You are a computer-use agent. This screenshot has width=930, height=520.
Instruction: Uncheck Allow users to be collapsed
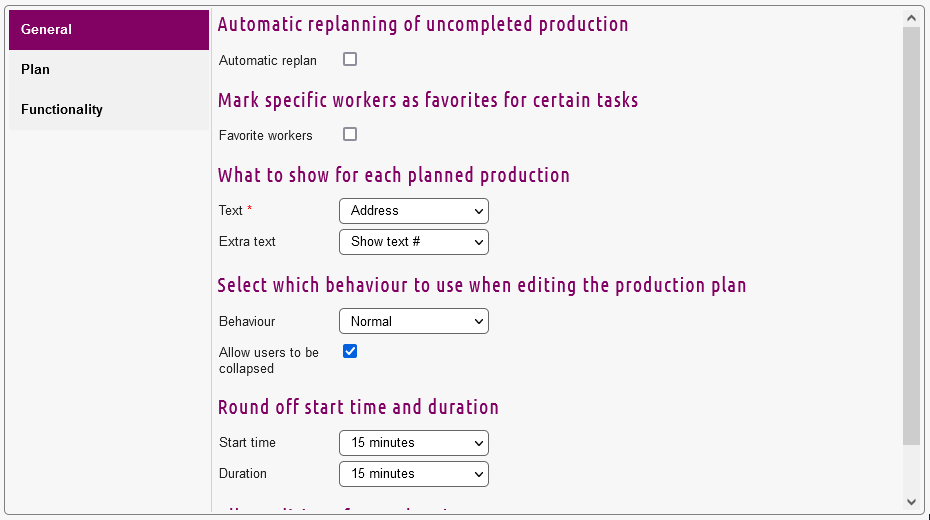pyautogui.click(x=350, y=351)
